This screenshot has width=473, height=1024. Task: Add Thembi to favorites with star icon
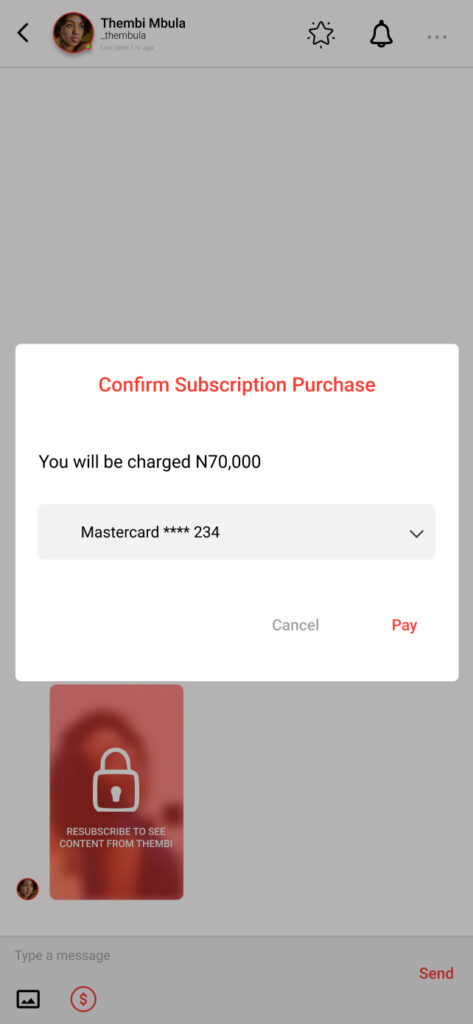coord(321,34)
